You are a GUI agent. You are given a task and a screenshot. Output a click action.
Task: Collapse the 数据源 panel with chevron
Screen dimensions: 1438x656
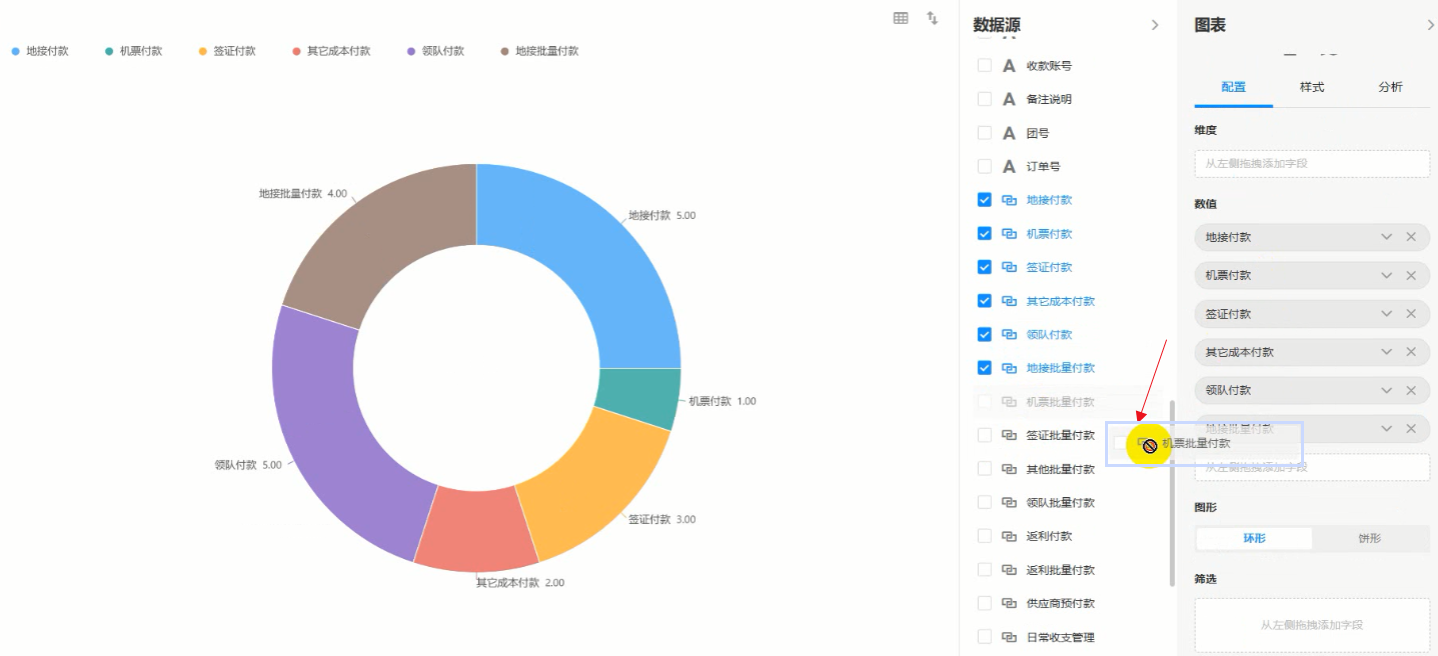tap(1155, 25)
